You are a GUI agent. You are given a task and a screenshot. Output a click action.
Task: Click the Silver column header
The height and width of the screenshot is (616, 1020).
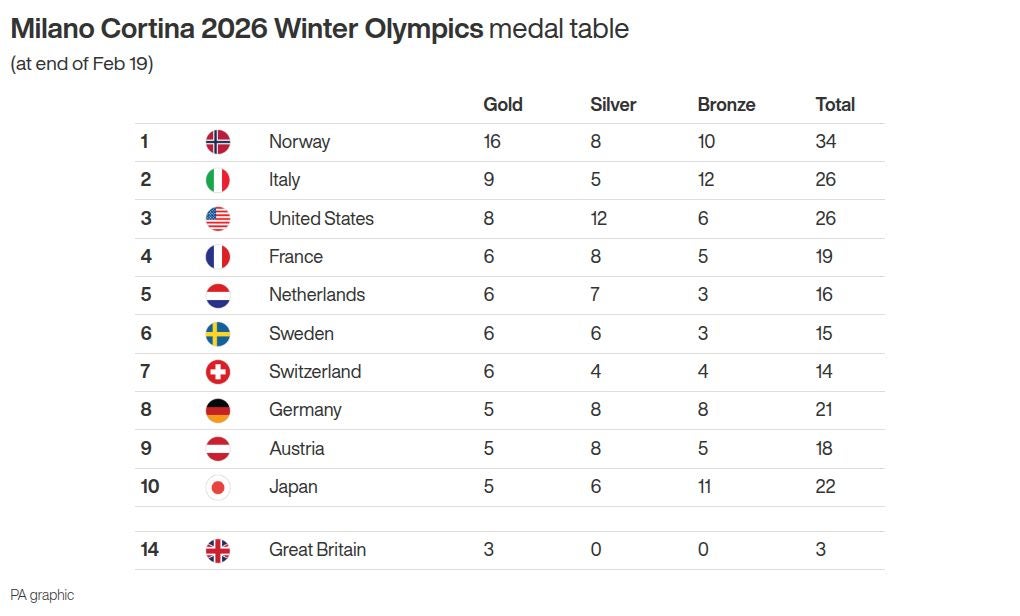click(x=613, y=105)
